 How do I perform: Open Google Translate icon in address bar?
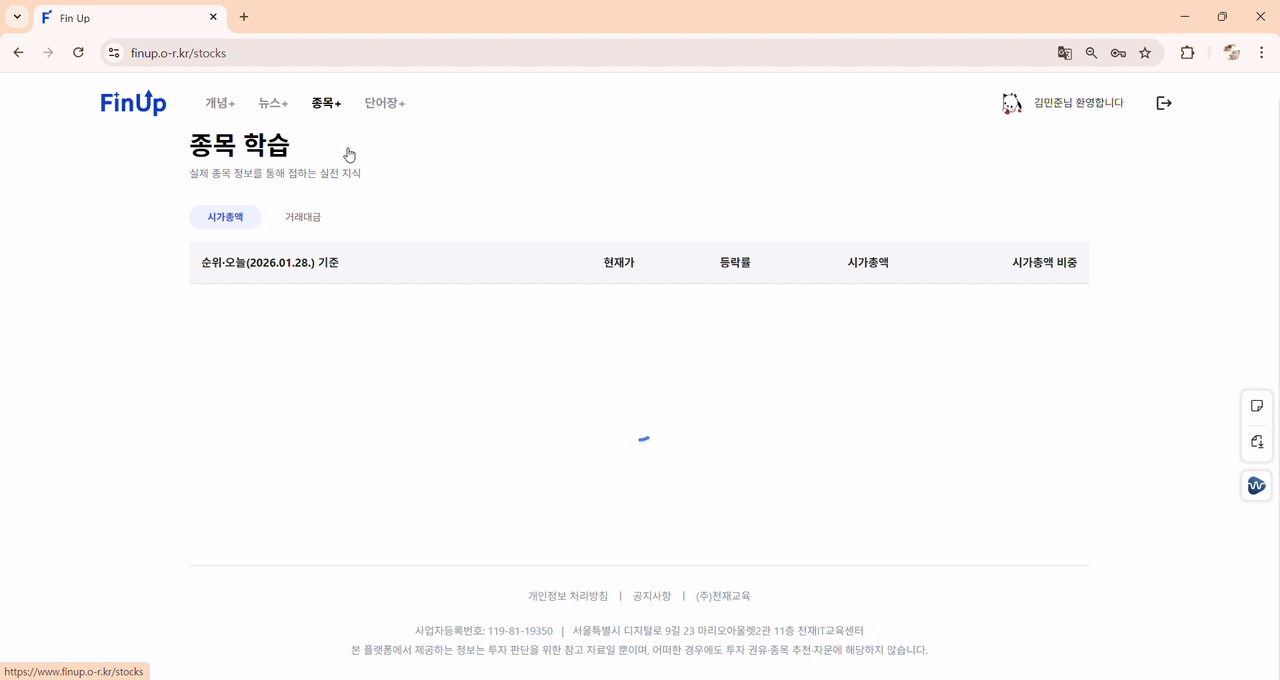click(x=1064, y=52)
